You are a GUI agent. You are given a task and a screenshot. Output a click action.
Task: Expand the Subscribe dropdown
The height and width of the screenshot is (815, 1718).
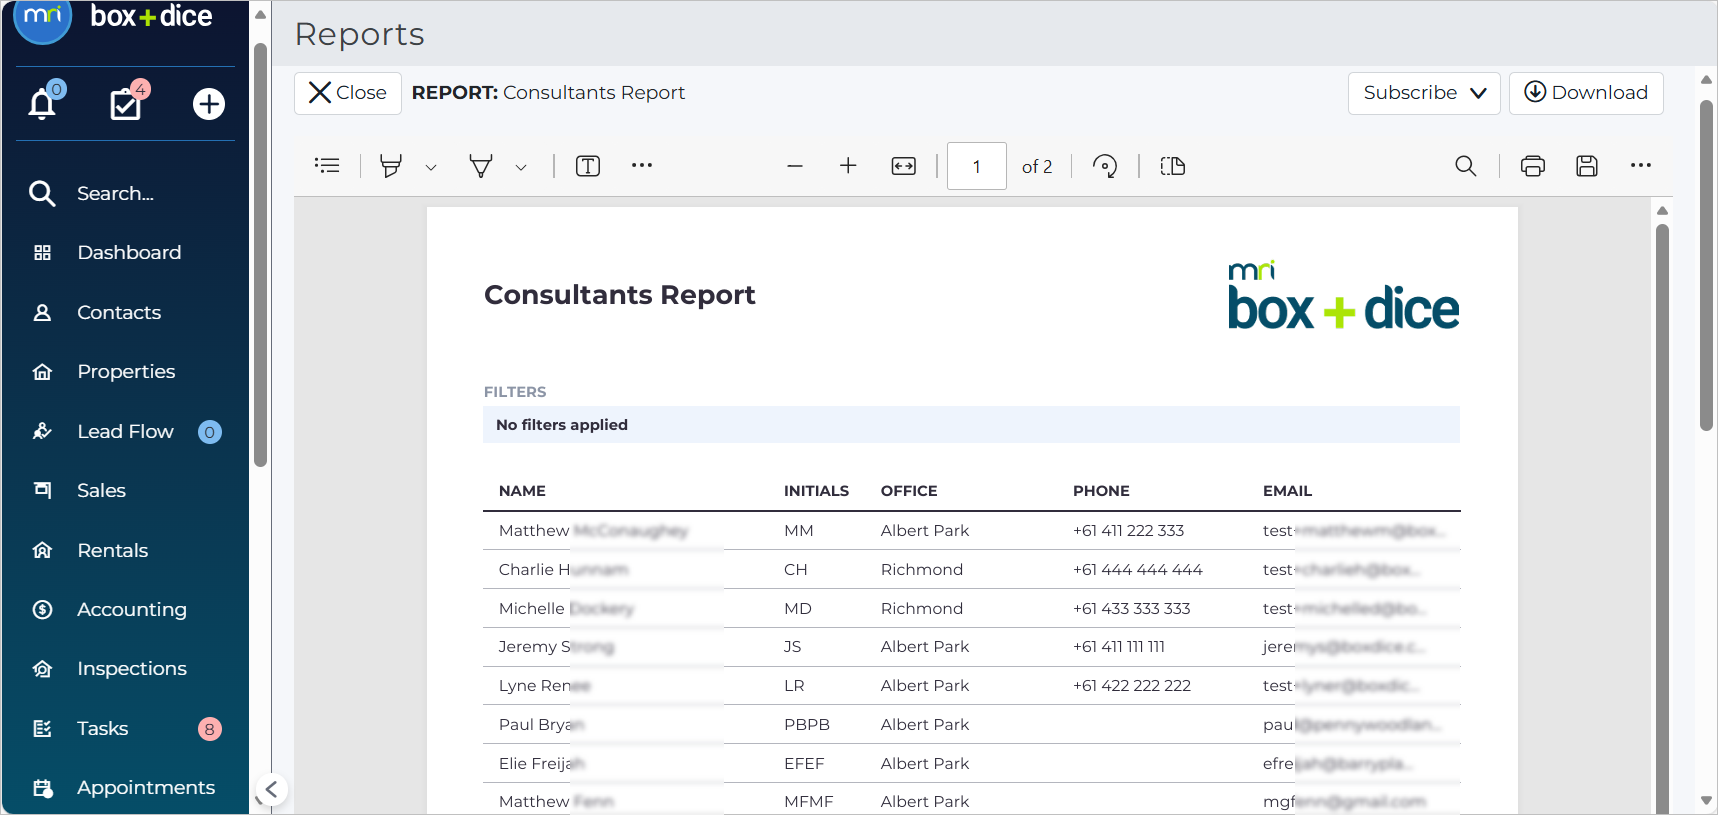pos(1424,93)
